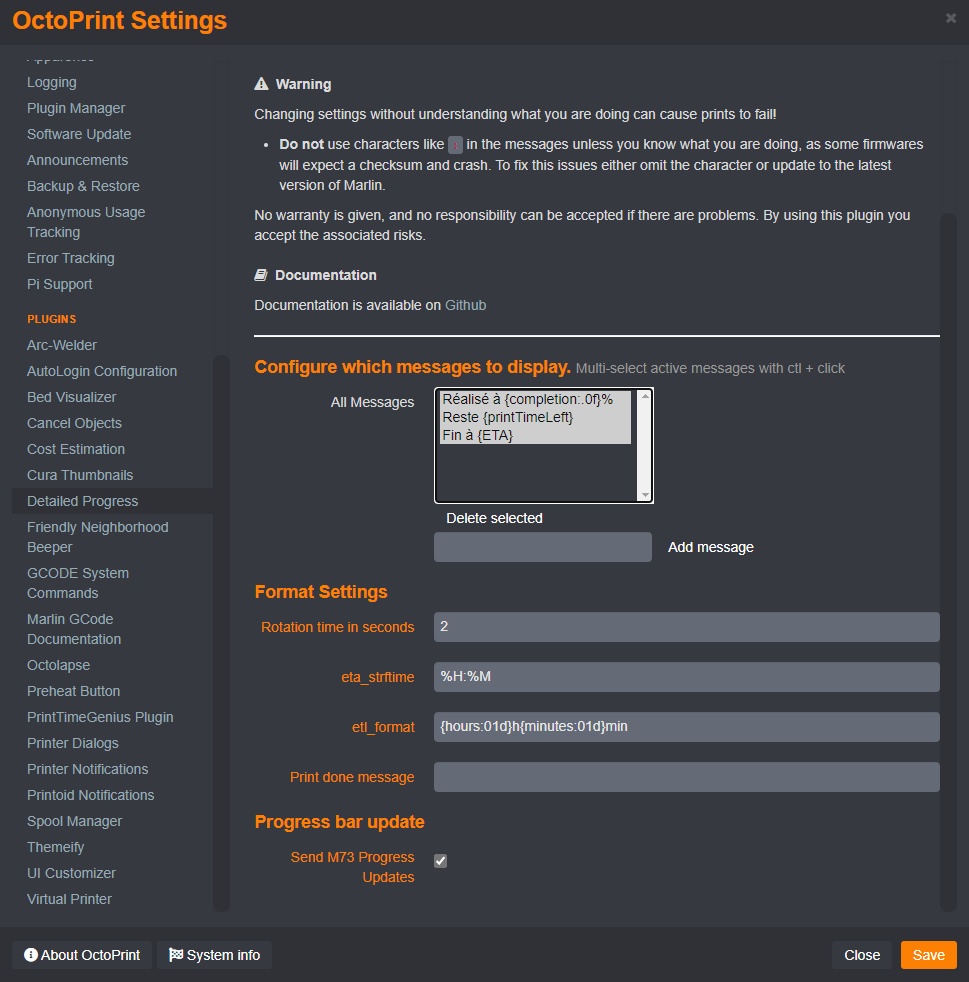969x982 pixels.
Task: Click the Add message button
Action: [711, 547]
